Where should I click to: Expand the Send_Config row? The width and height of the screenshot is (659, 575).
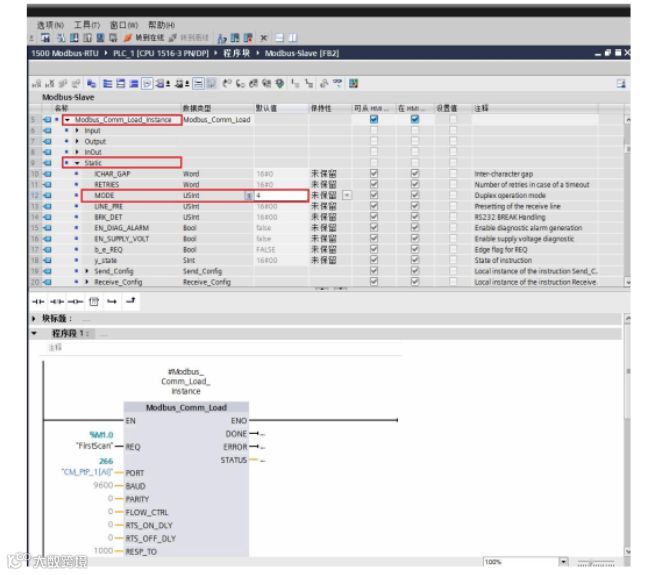(x=87, y=271)
